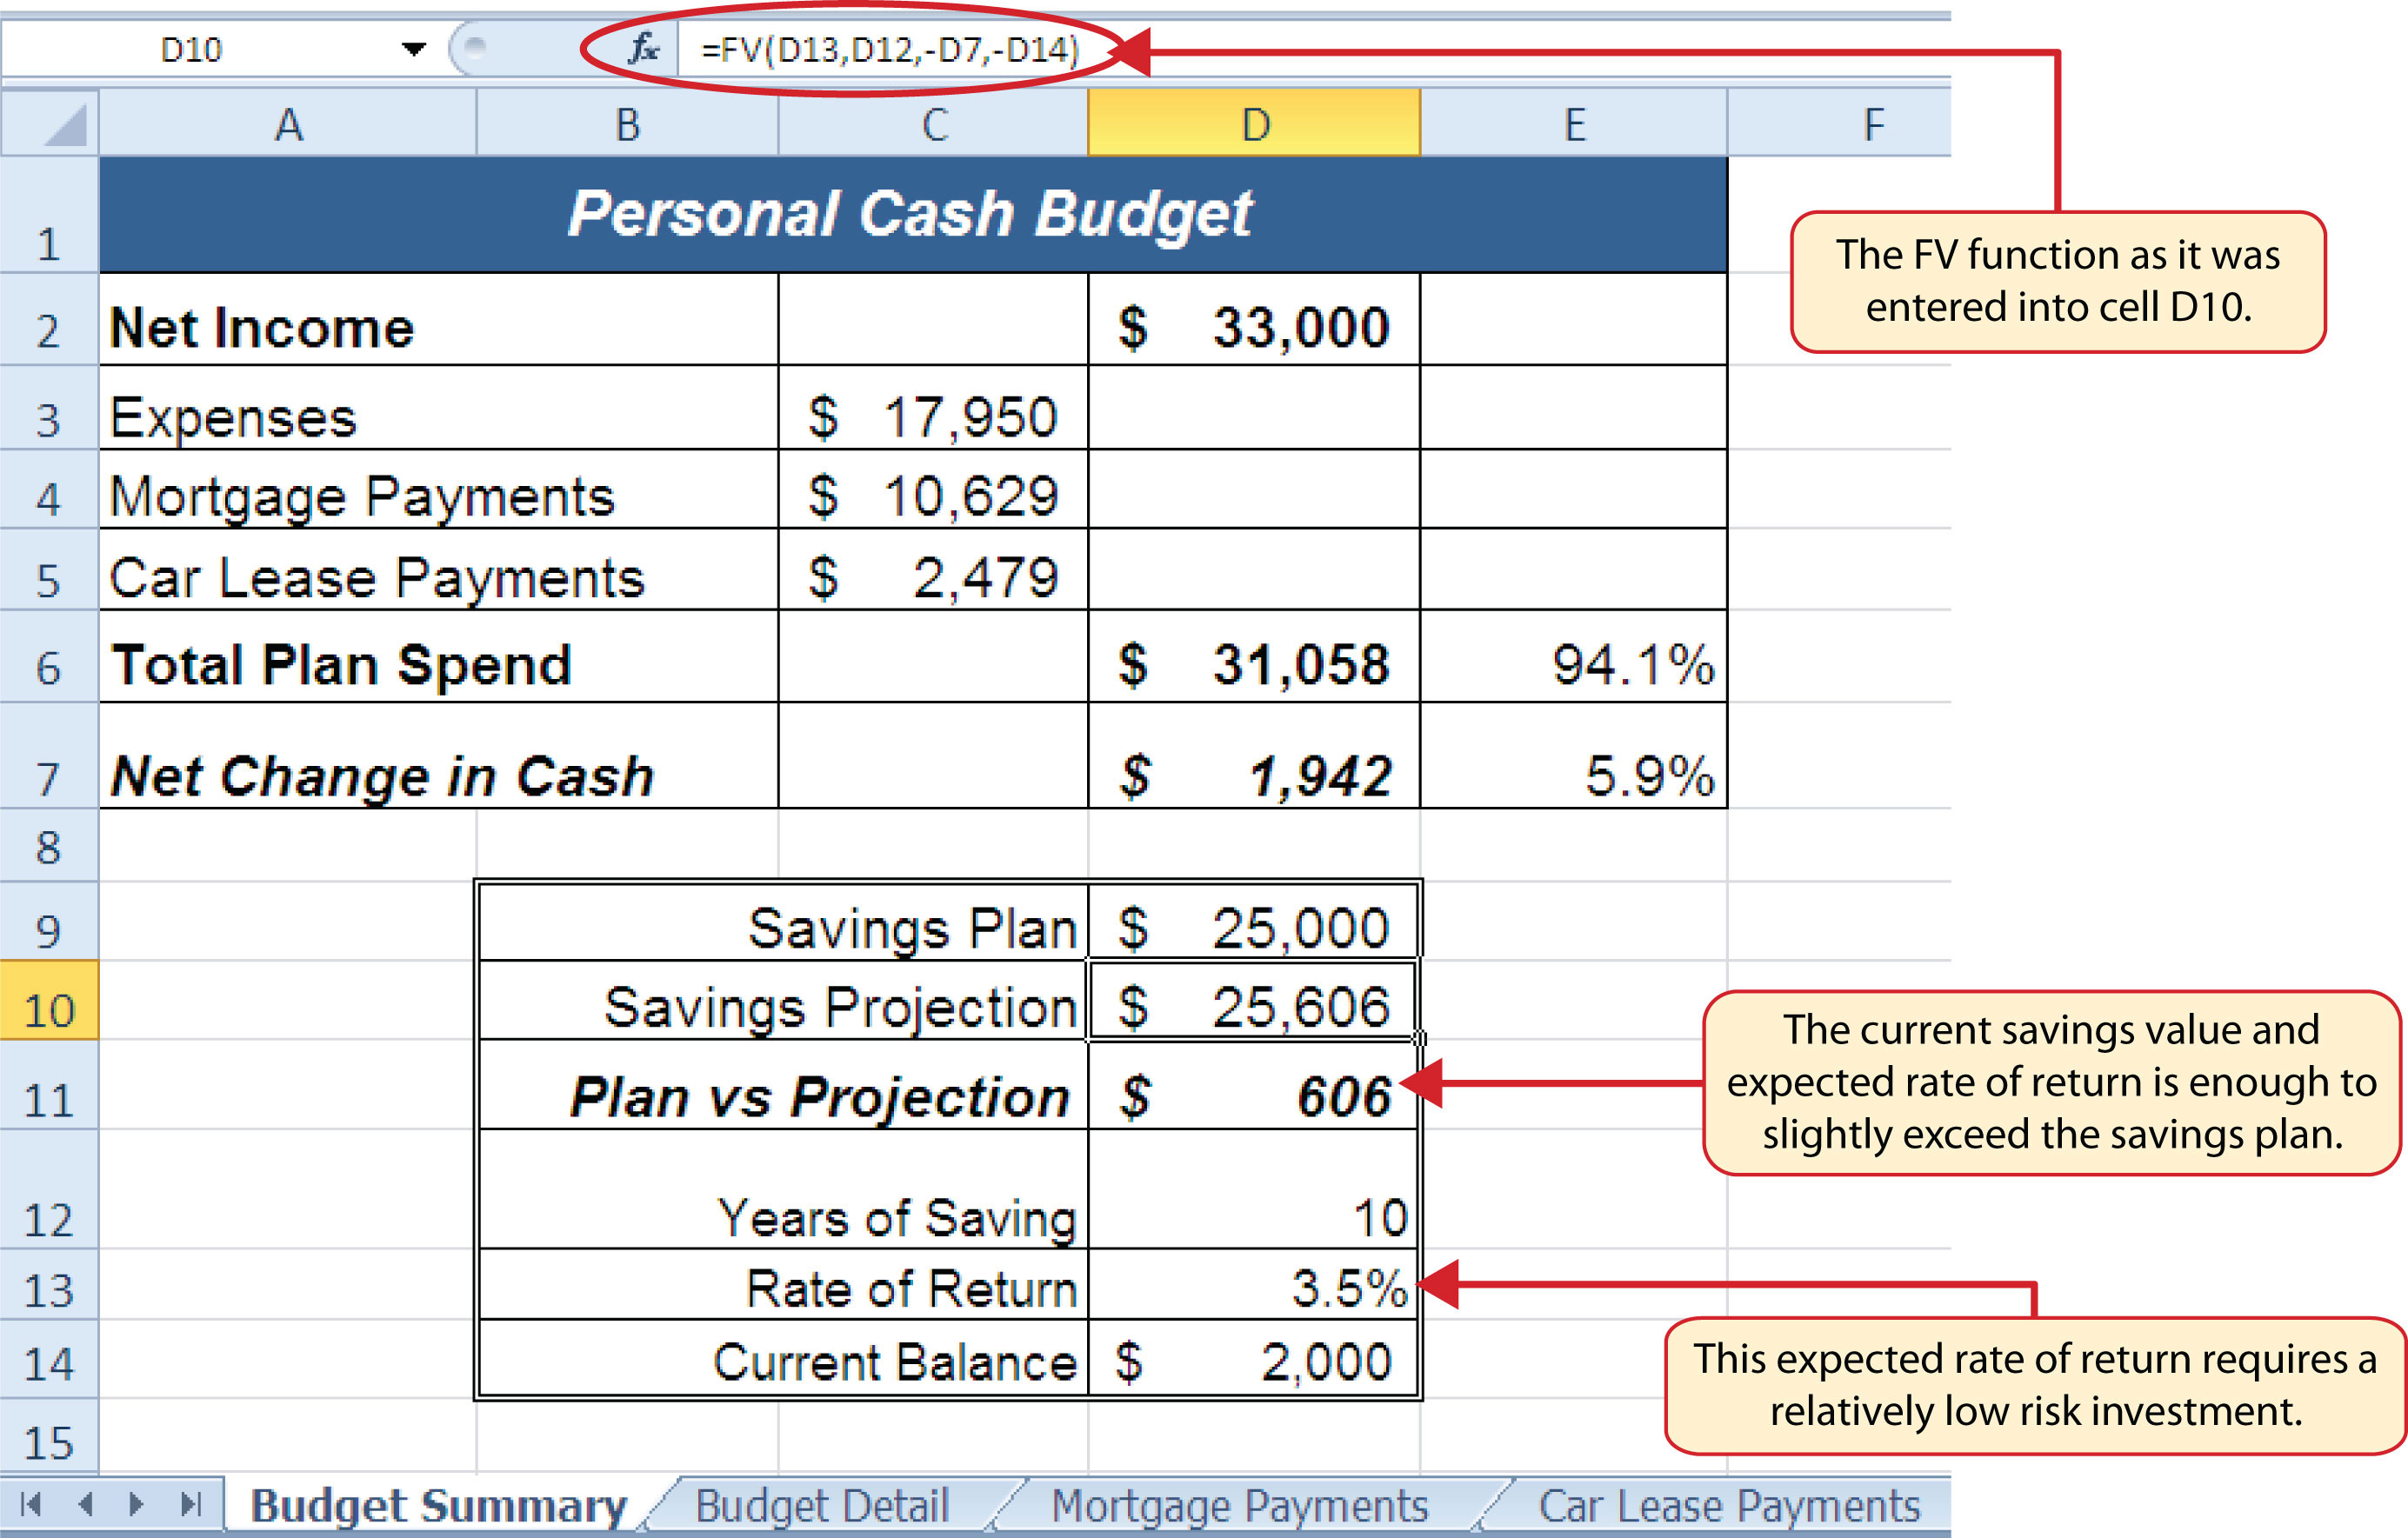Select the 2,000 Current Balance value
2408x1538 pixels.
[1254, 1359]
